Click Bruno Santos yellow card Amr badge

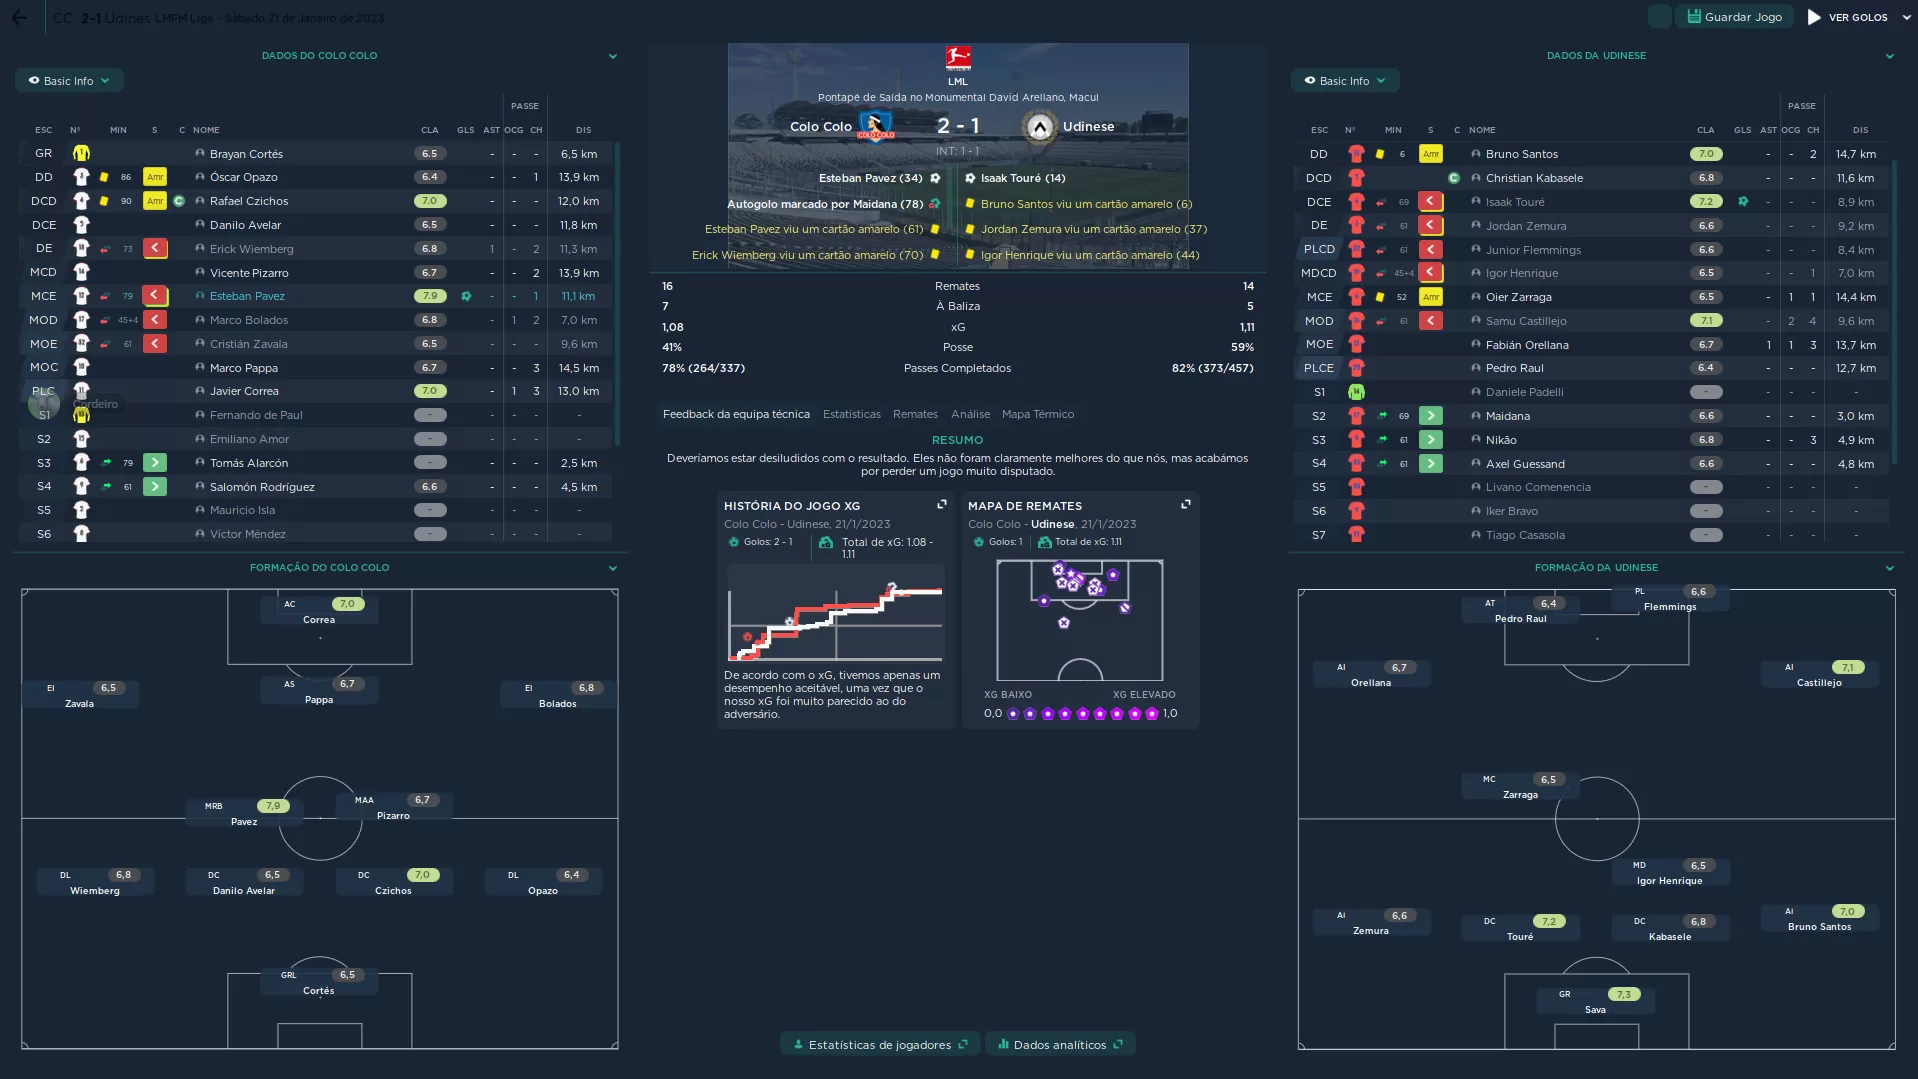click(x=1431, y=154)
